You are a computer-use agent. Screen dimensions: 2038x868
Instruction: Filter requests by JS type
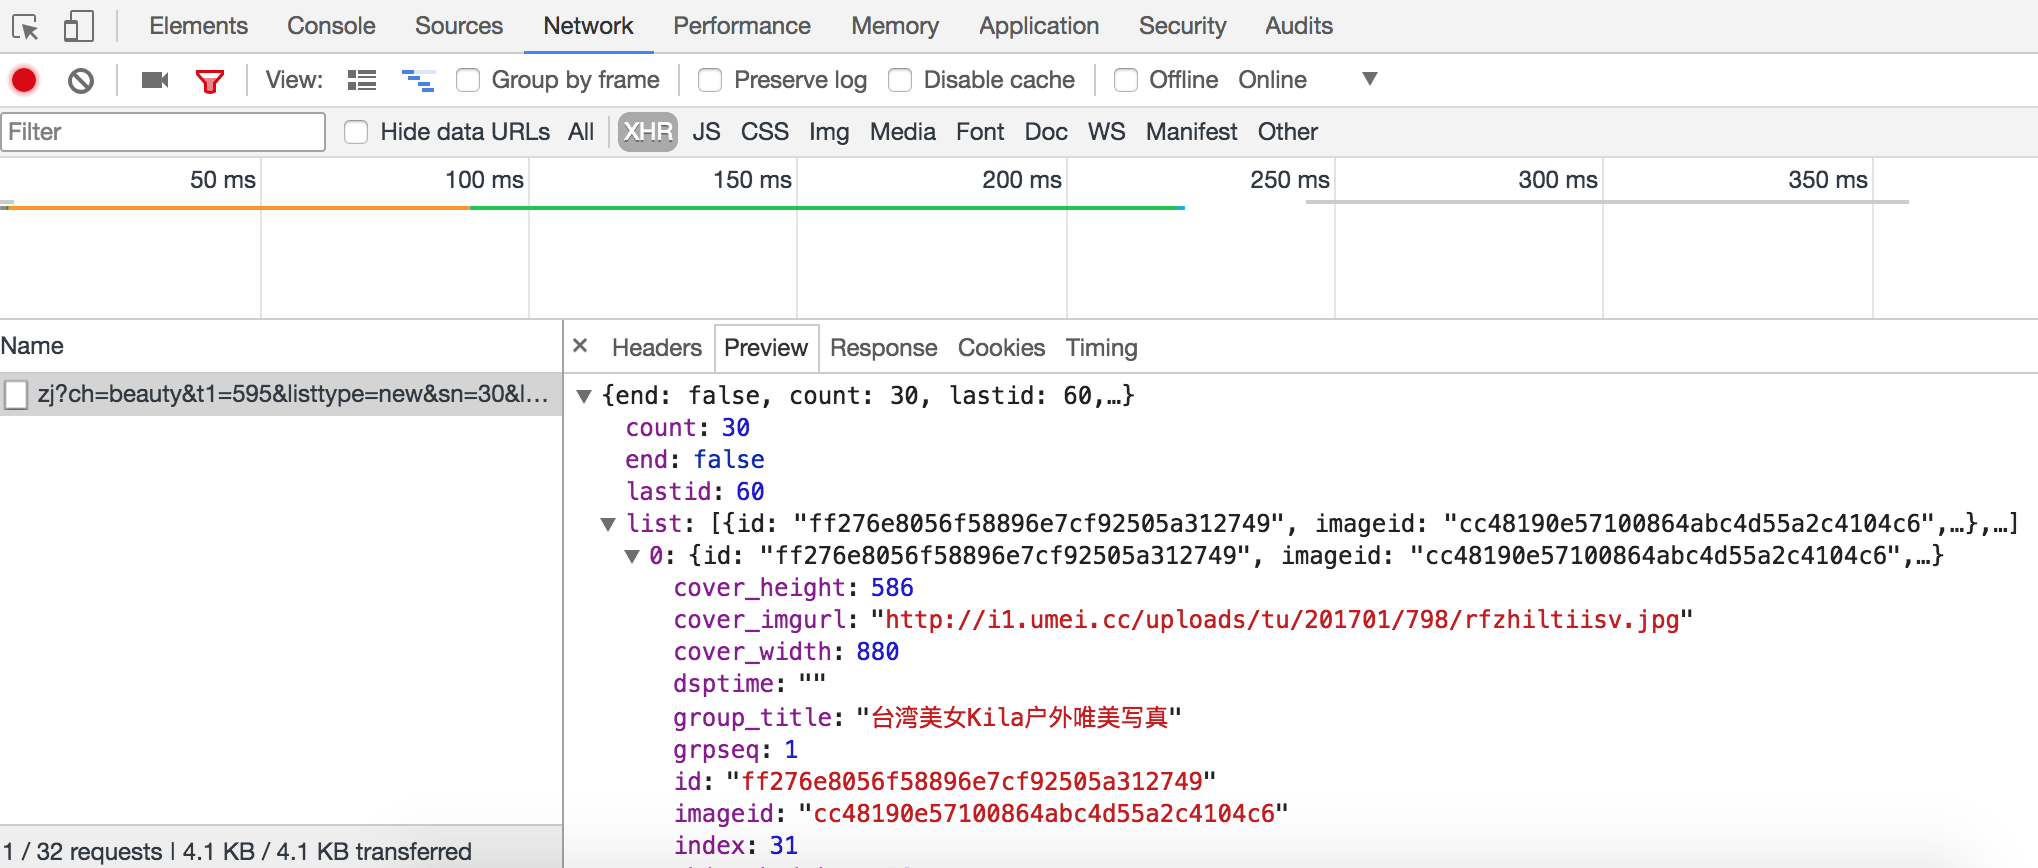tap(706, 132)
